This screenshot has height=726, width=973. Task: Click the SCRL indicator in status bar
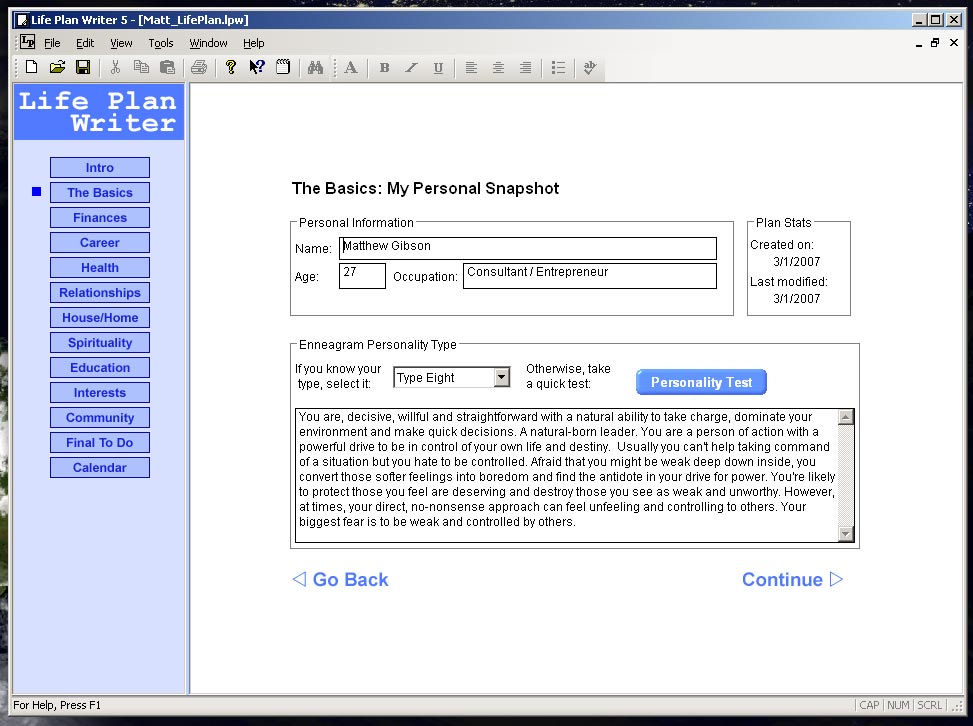(x=930, y=706)
